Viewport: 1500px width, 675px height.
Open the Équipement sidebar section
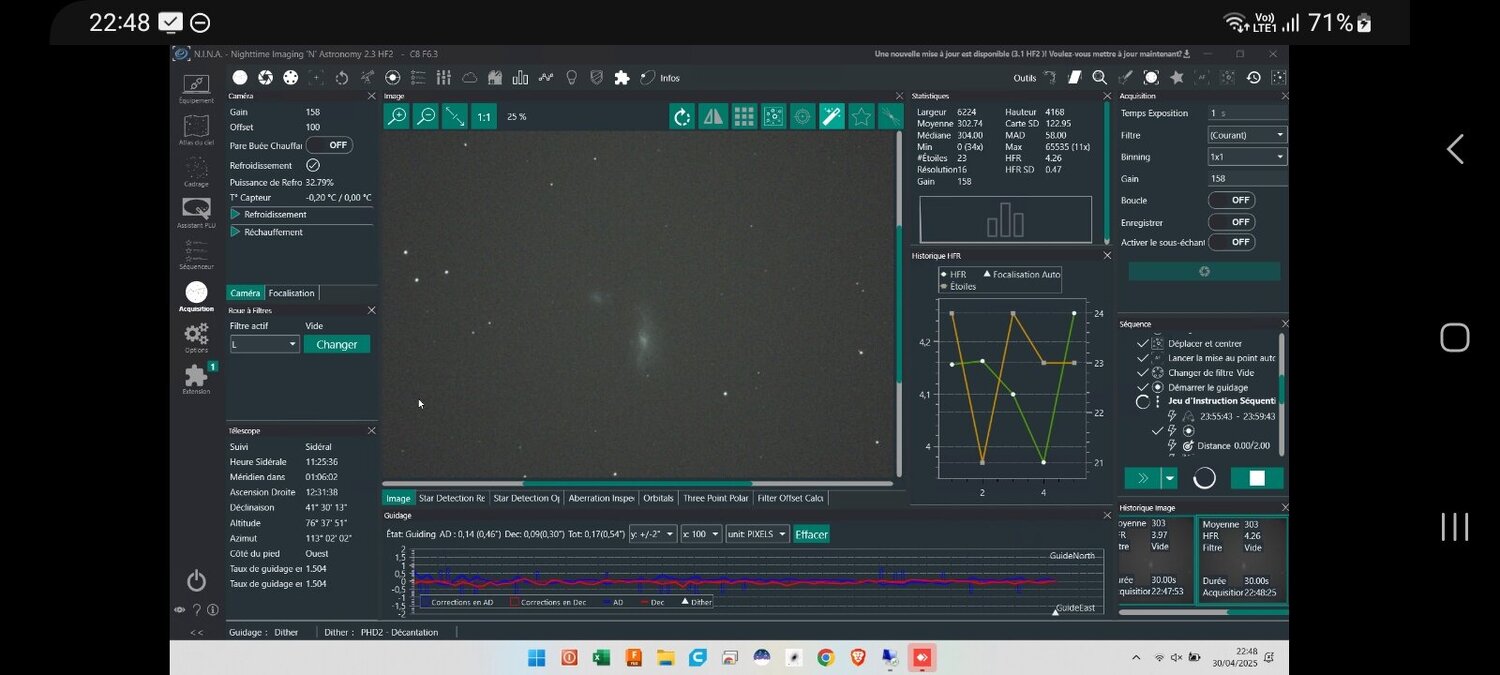pyautogui.click(x=196, y=88)
